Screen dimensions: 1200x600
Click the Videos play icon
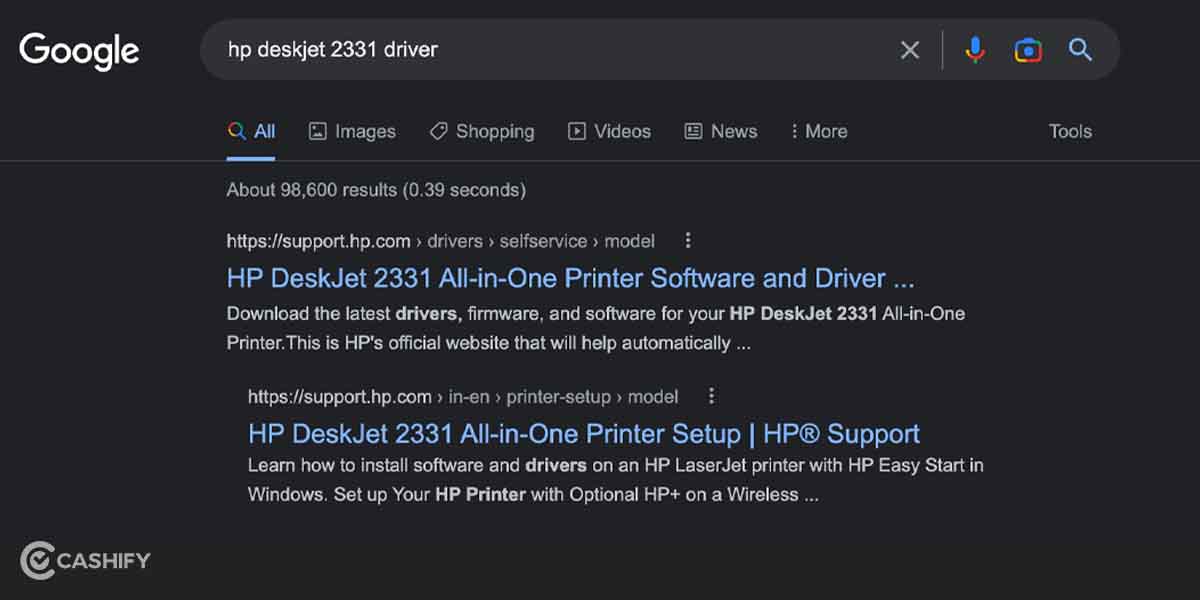tap(577, 130)
